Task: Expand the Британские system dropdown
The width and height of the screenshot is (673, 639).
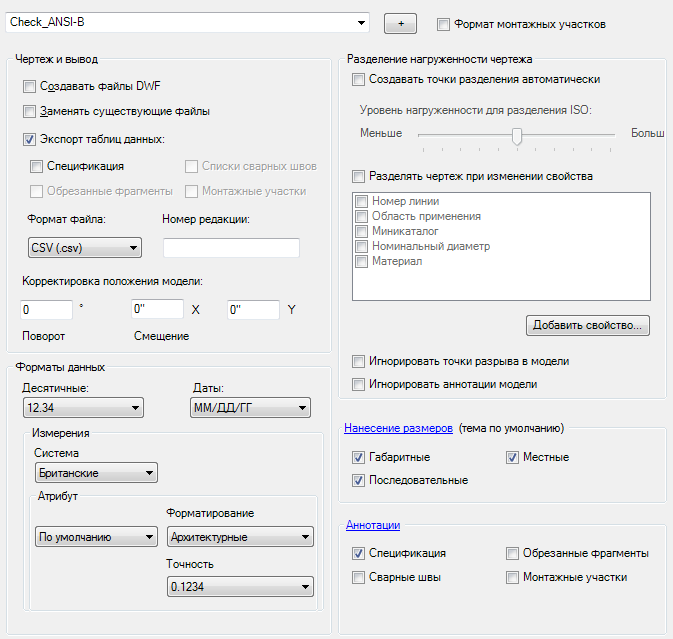Action: tap(96, 473)
